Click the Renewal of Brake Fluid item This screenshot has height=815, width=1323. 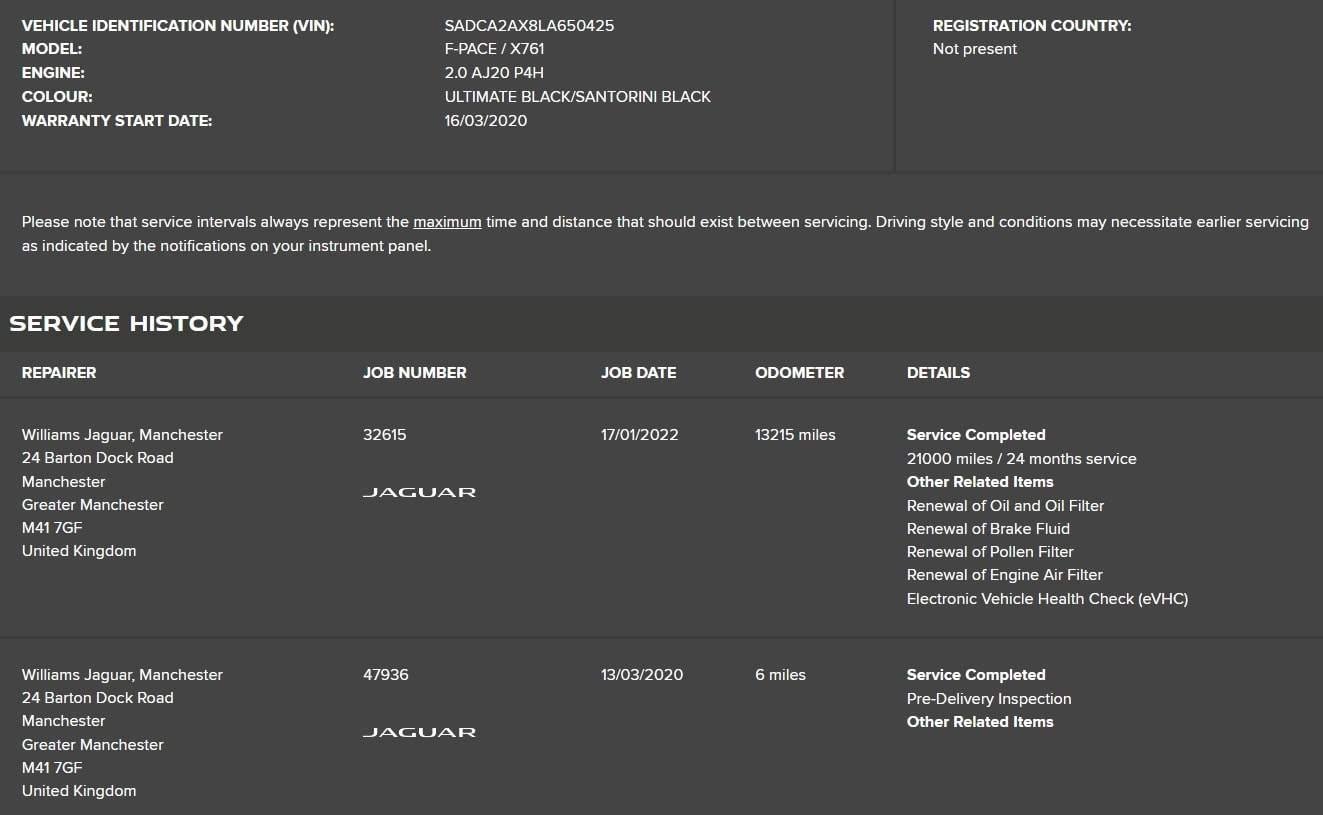(988, 529)
